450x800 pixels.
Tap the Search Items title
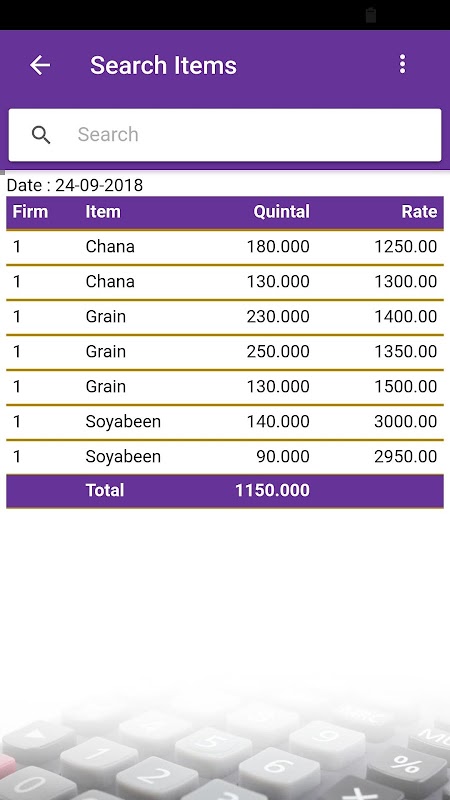(163, 65)
